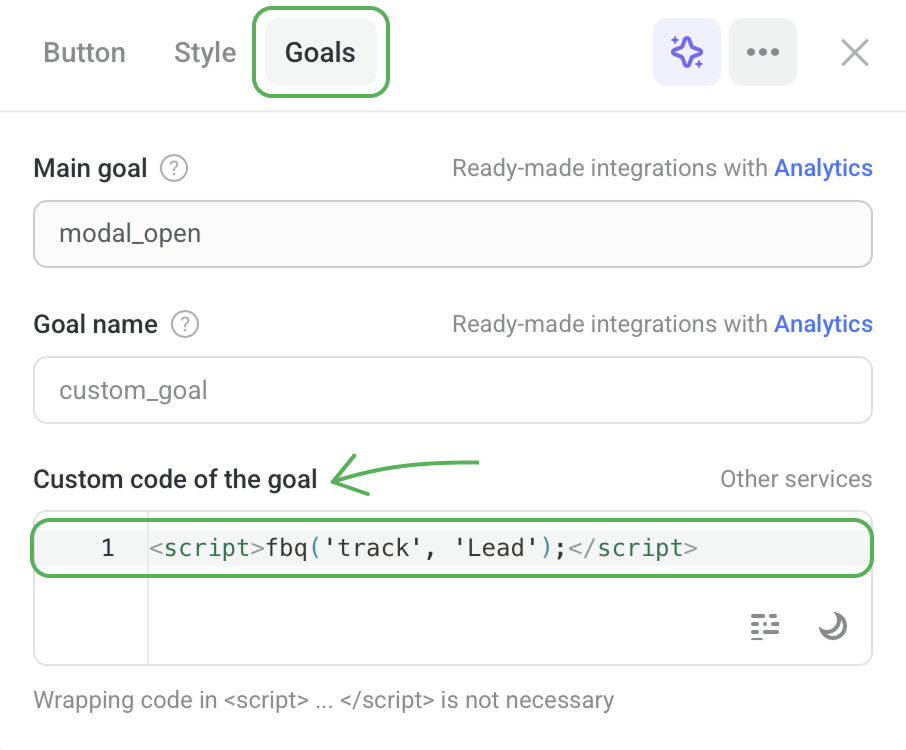Place cursor on 'Lead' in the code
Image resolution: width=906 pixels, height=750 pixels.
click(497, 548)
